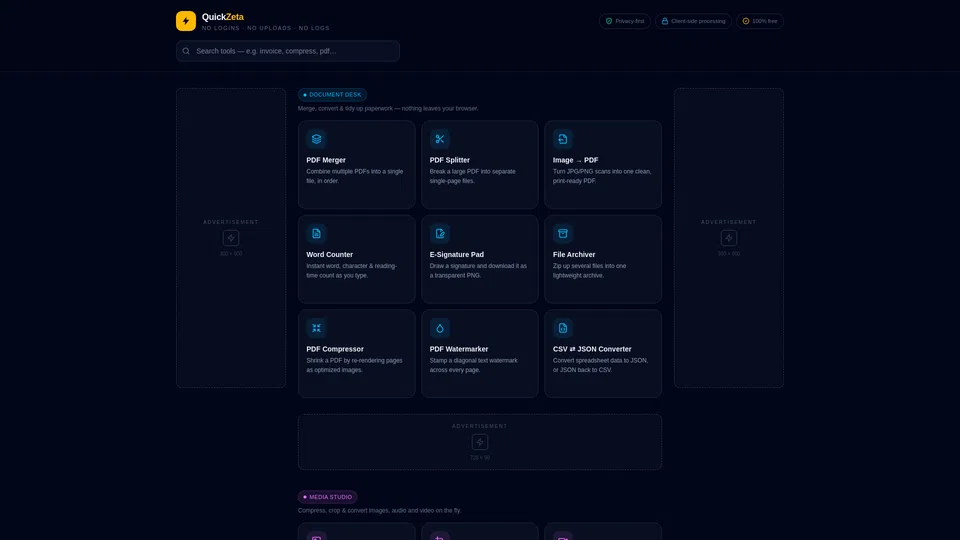960x540 pixels.
Task: Open the E-Signature Pad pen icon
Action: 440,233
